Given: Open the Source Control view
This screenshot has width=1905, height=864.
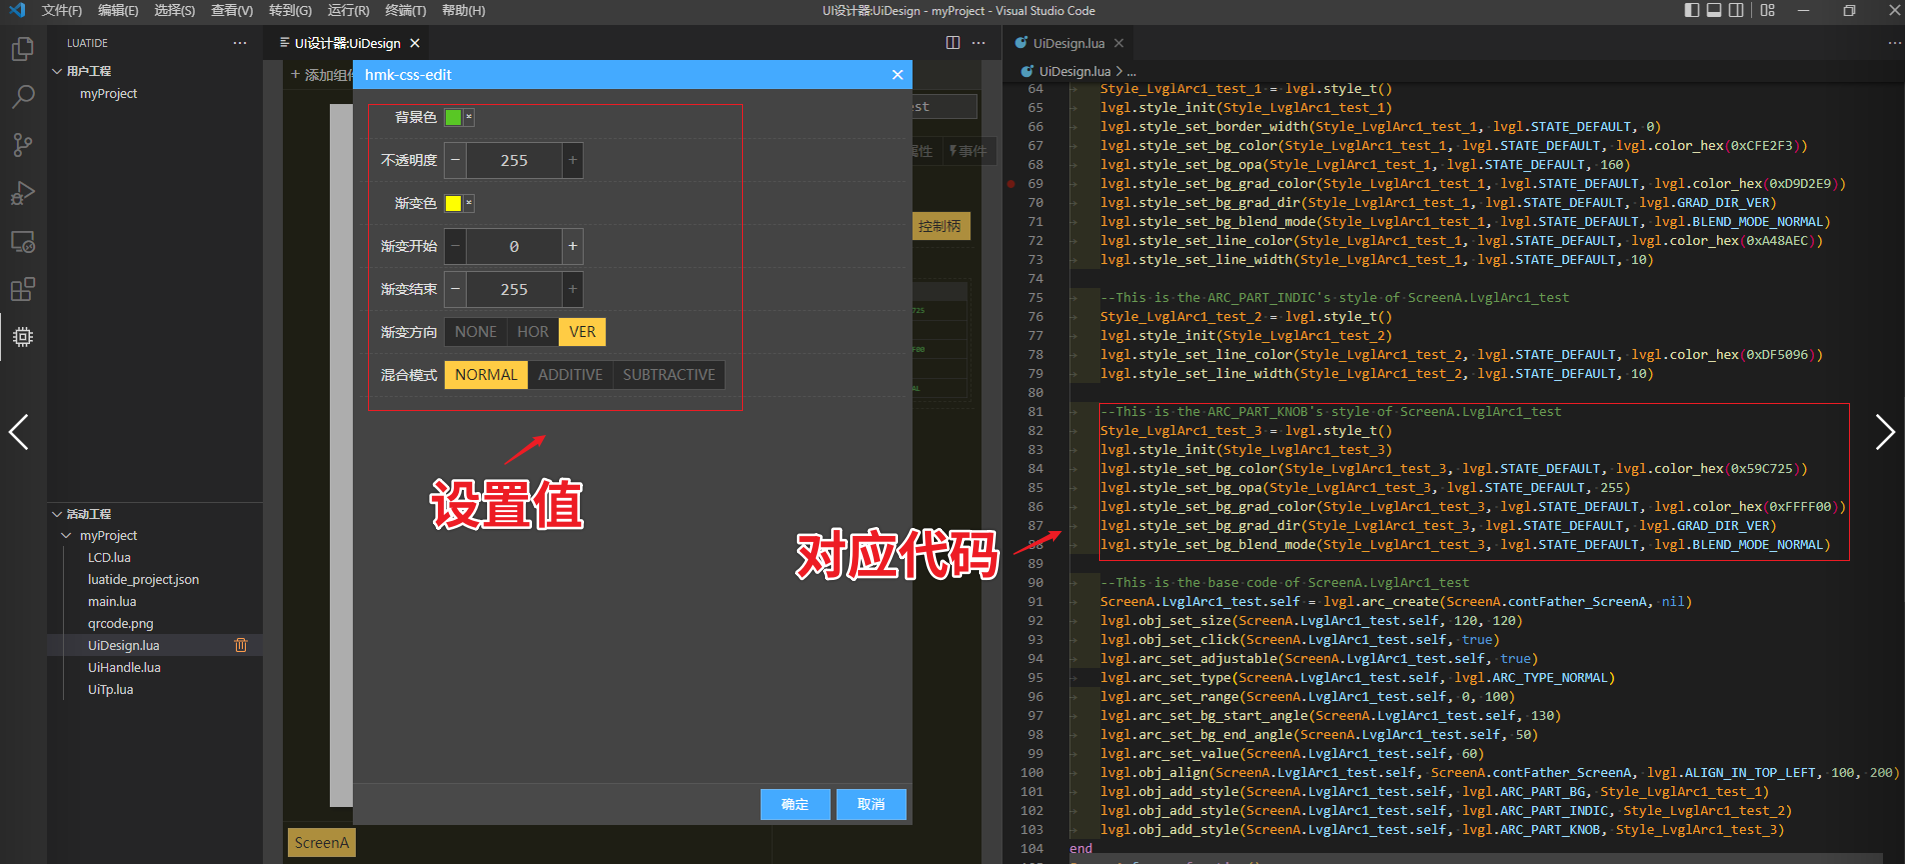Looking at the screenshot, I should point(22,145).
